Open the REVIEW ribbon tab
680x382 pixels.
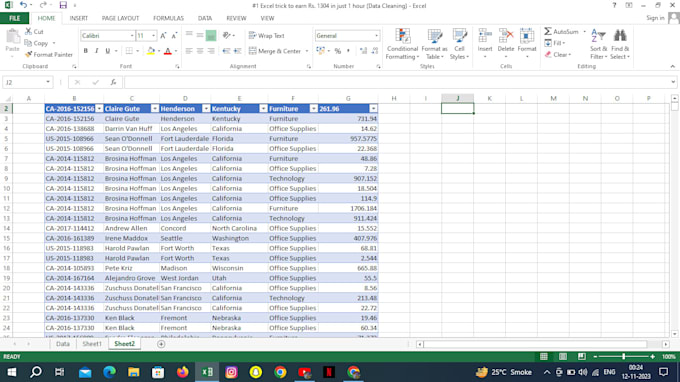(236, 18)
